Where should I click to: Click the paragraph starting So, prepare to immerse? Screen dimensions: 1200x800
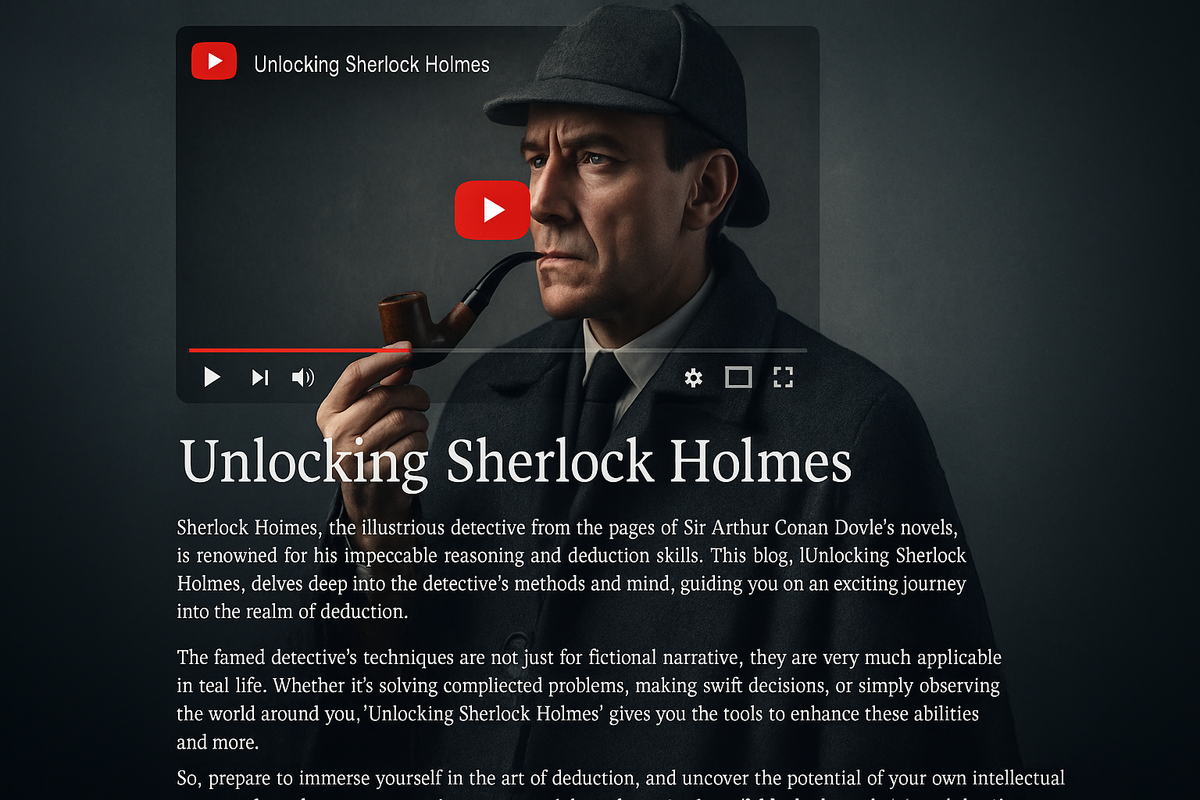[x=621, y=784]
